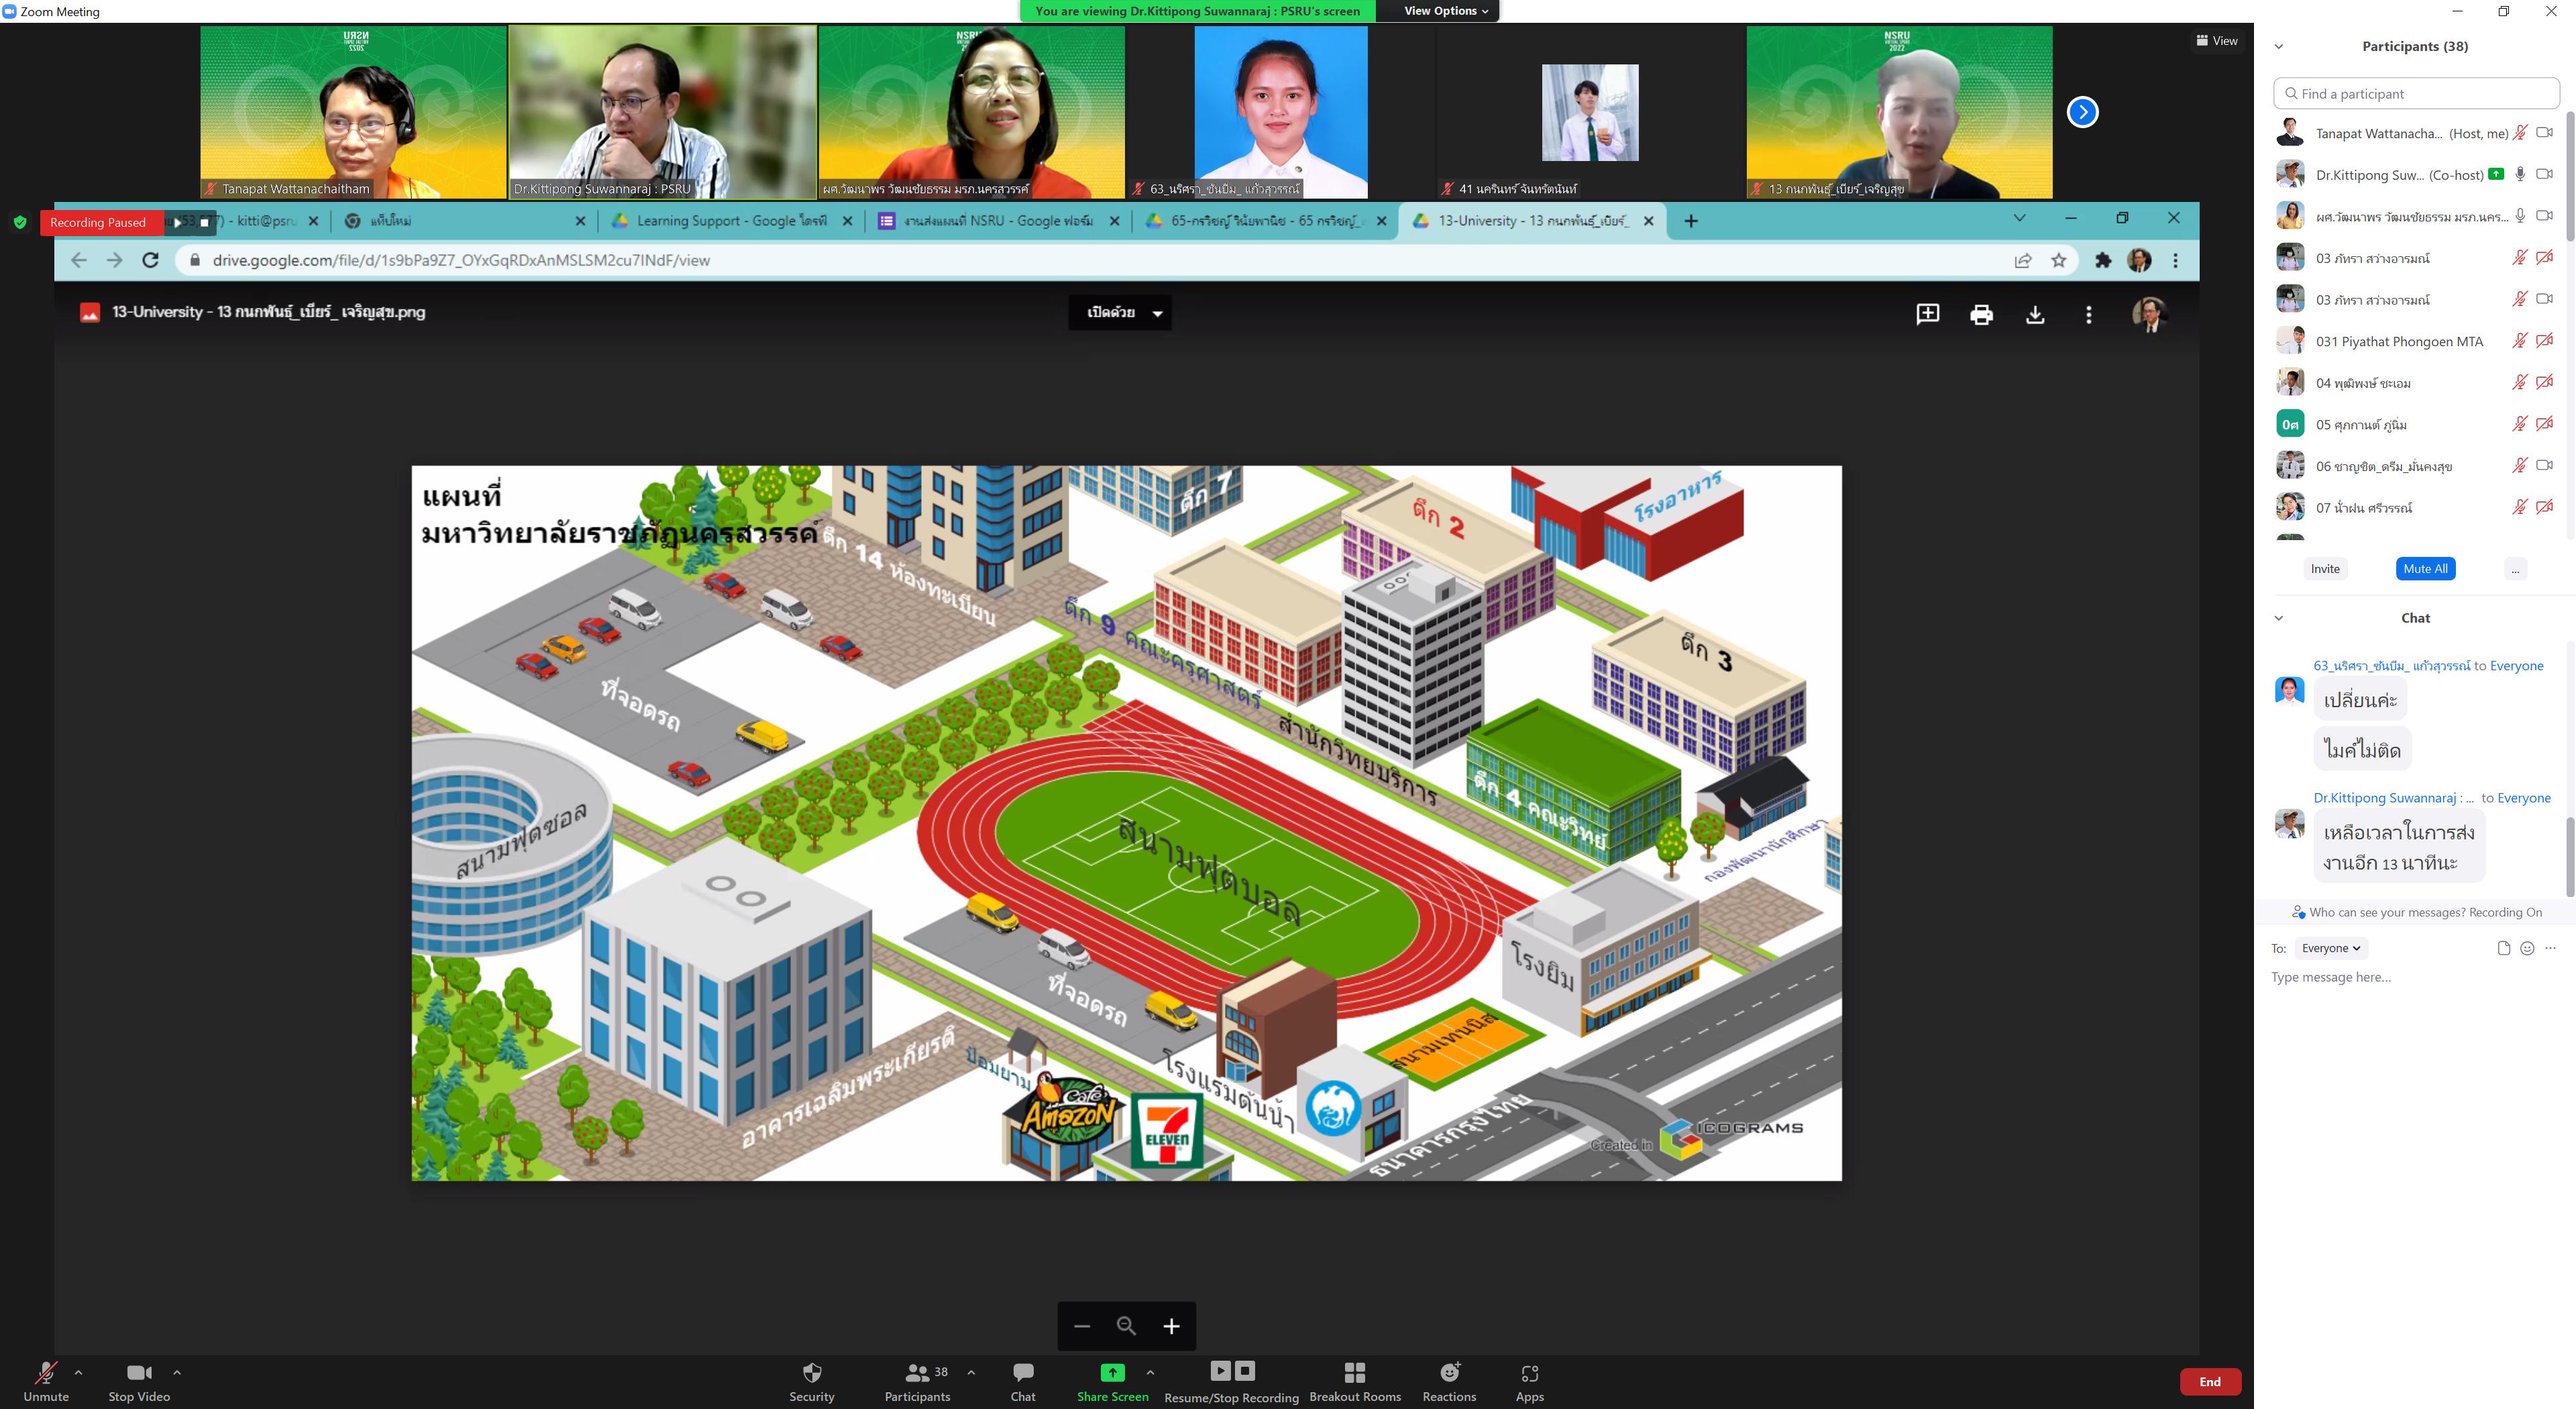The width and height of the screenshot is (2576, 1409).
Task: Toggle Dr.Kittipong Suw co-host microphone icon
Action: click(2520, 174)
